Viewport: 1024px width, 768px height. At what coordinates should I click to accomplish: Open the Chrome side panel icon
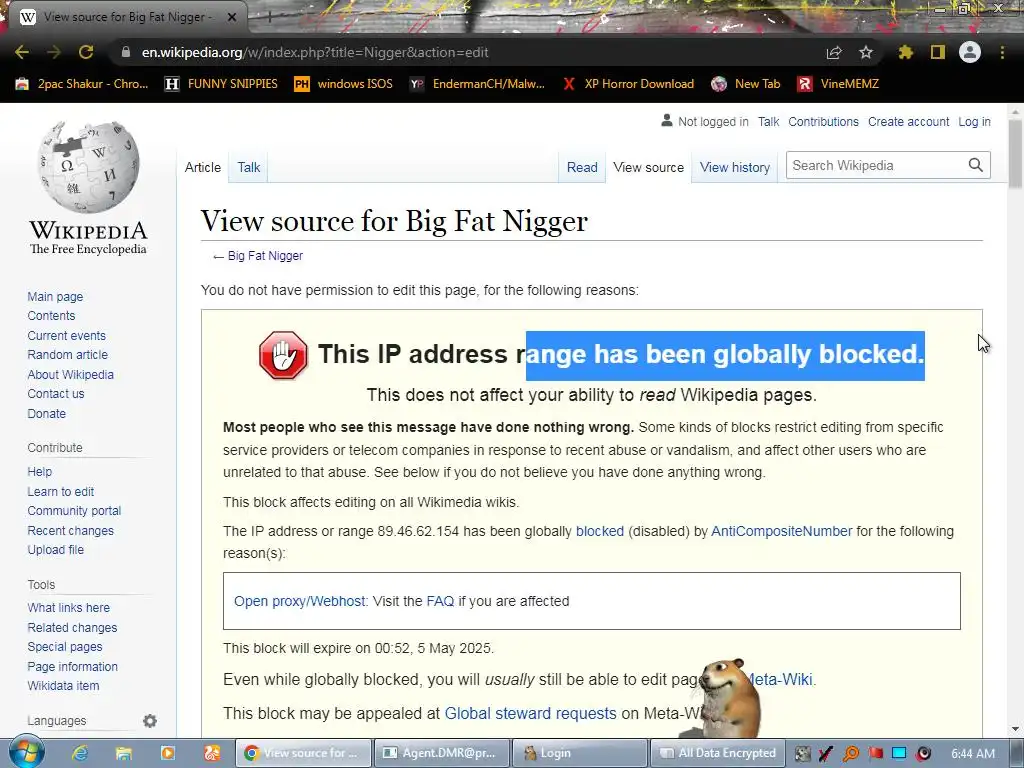tap(938, 52)
